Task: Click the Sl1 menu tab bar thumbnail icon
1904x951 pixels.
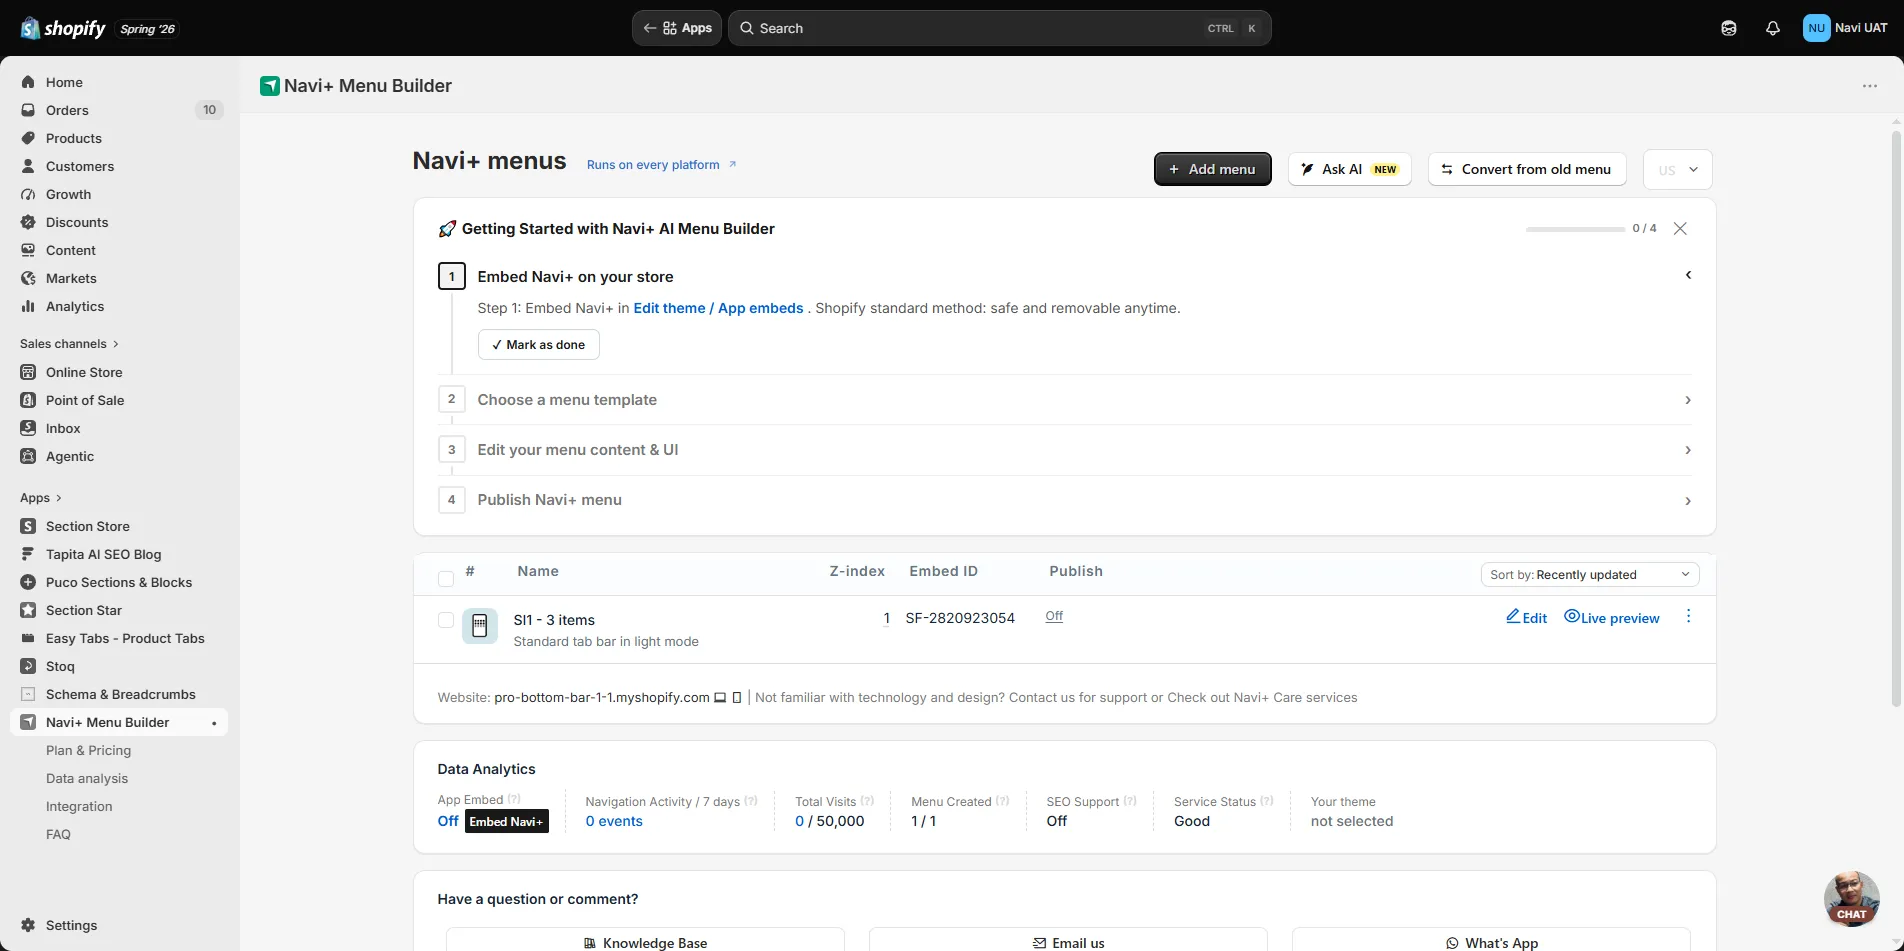Action: [x=479, y=626]
